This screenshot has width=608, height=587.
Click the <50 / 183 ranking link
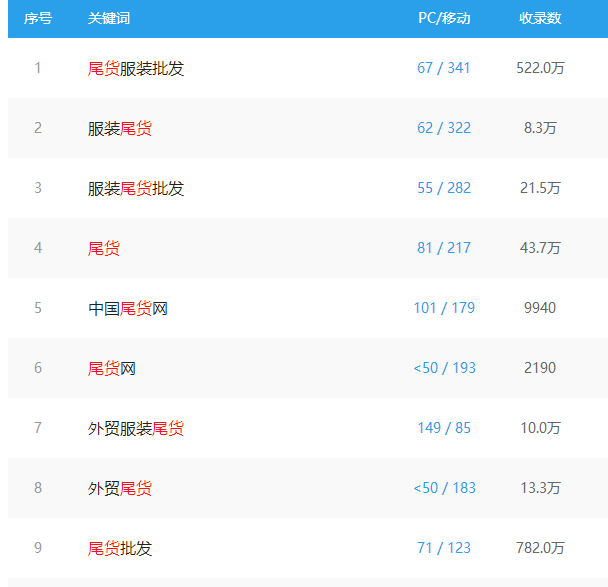[444, 488]
